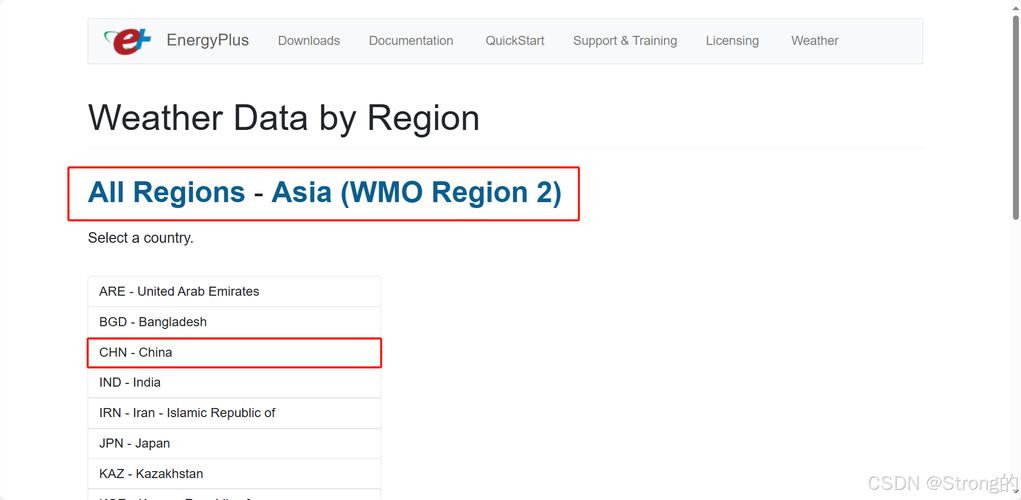Pick IND - India from the list
This screenshot has width=1021, height=500.
(234, 382)
